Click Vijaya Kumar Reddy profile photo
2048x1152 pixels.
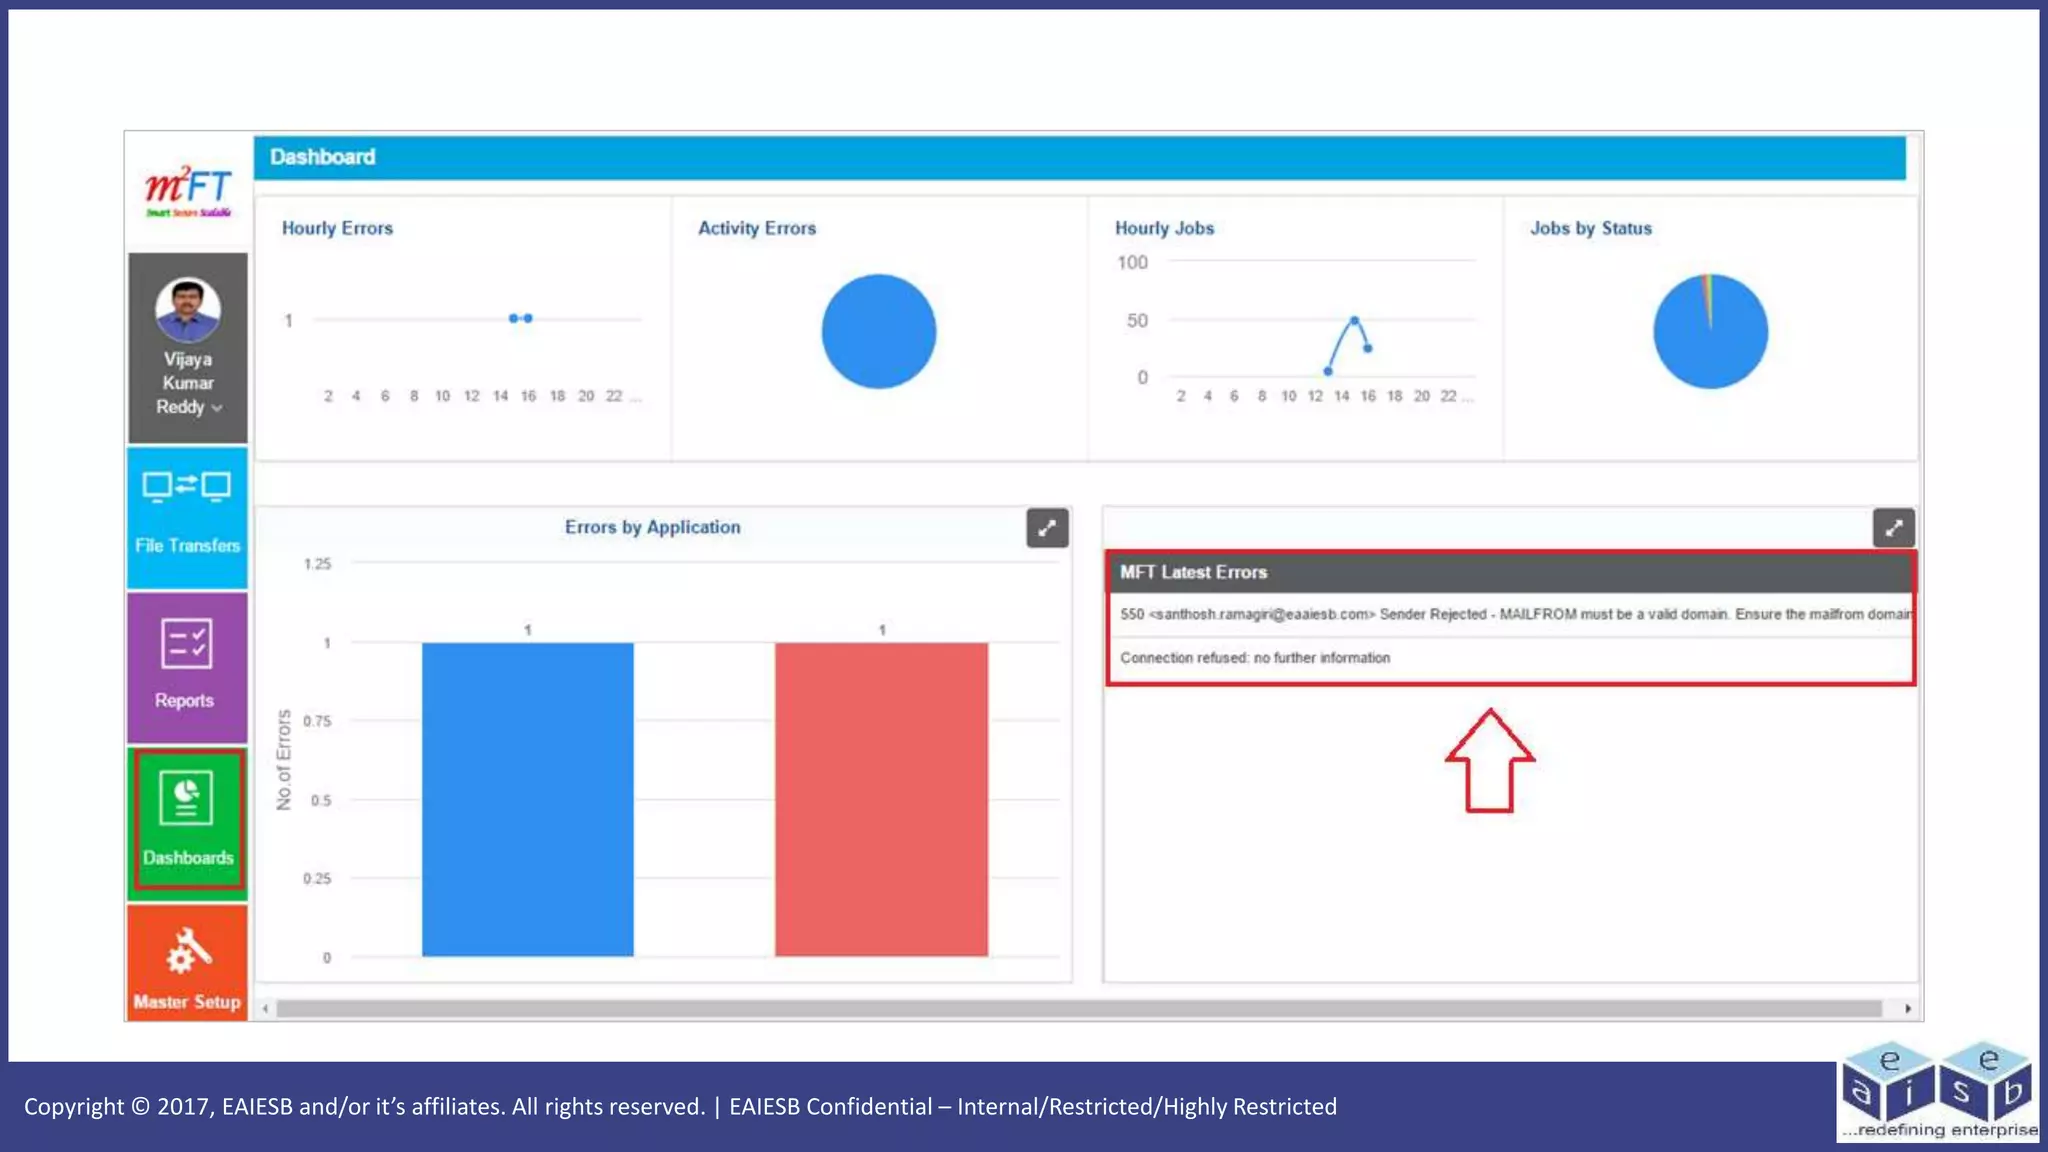coord(188,309)
